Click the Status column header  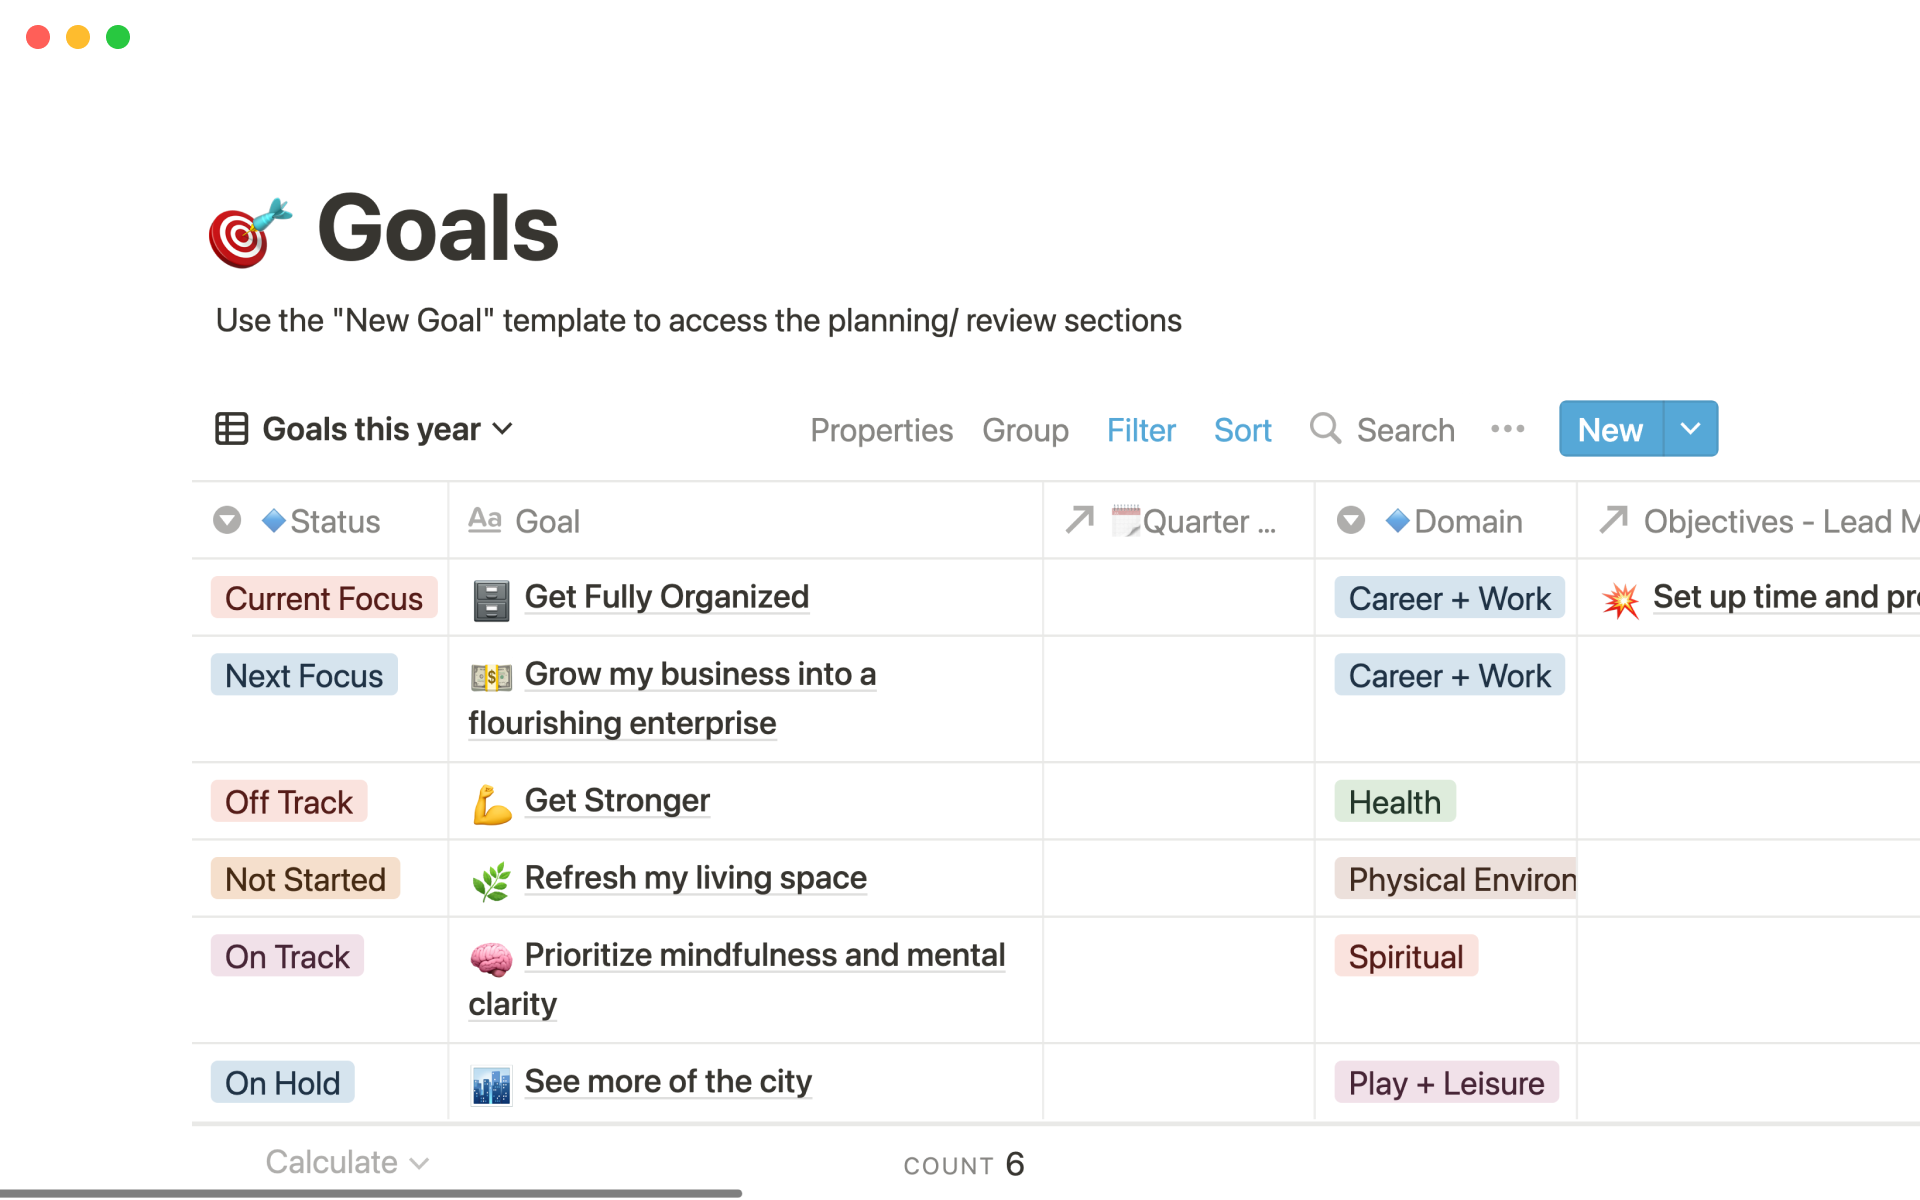pos(334,521)
